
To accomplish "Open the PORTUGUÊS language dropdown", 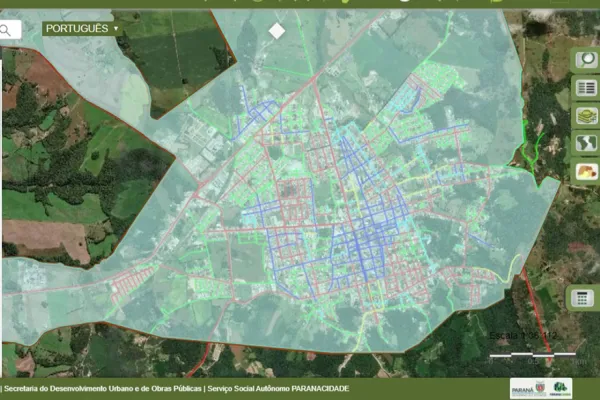I will [82, 29].
